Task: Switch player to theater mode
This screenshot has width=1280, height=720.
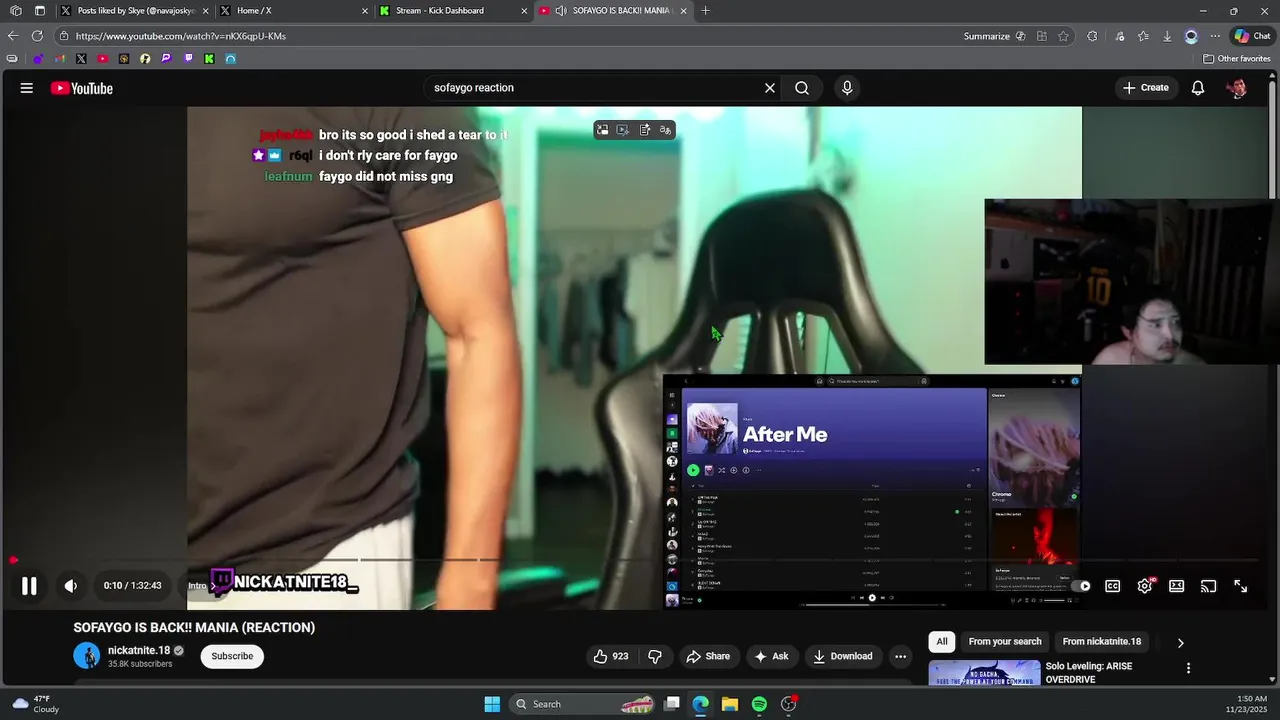Action: (x=1177, y=586)
